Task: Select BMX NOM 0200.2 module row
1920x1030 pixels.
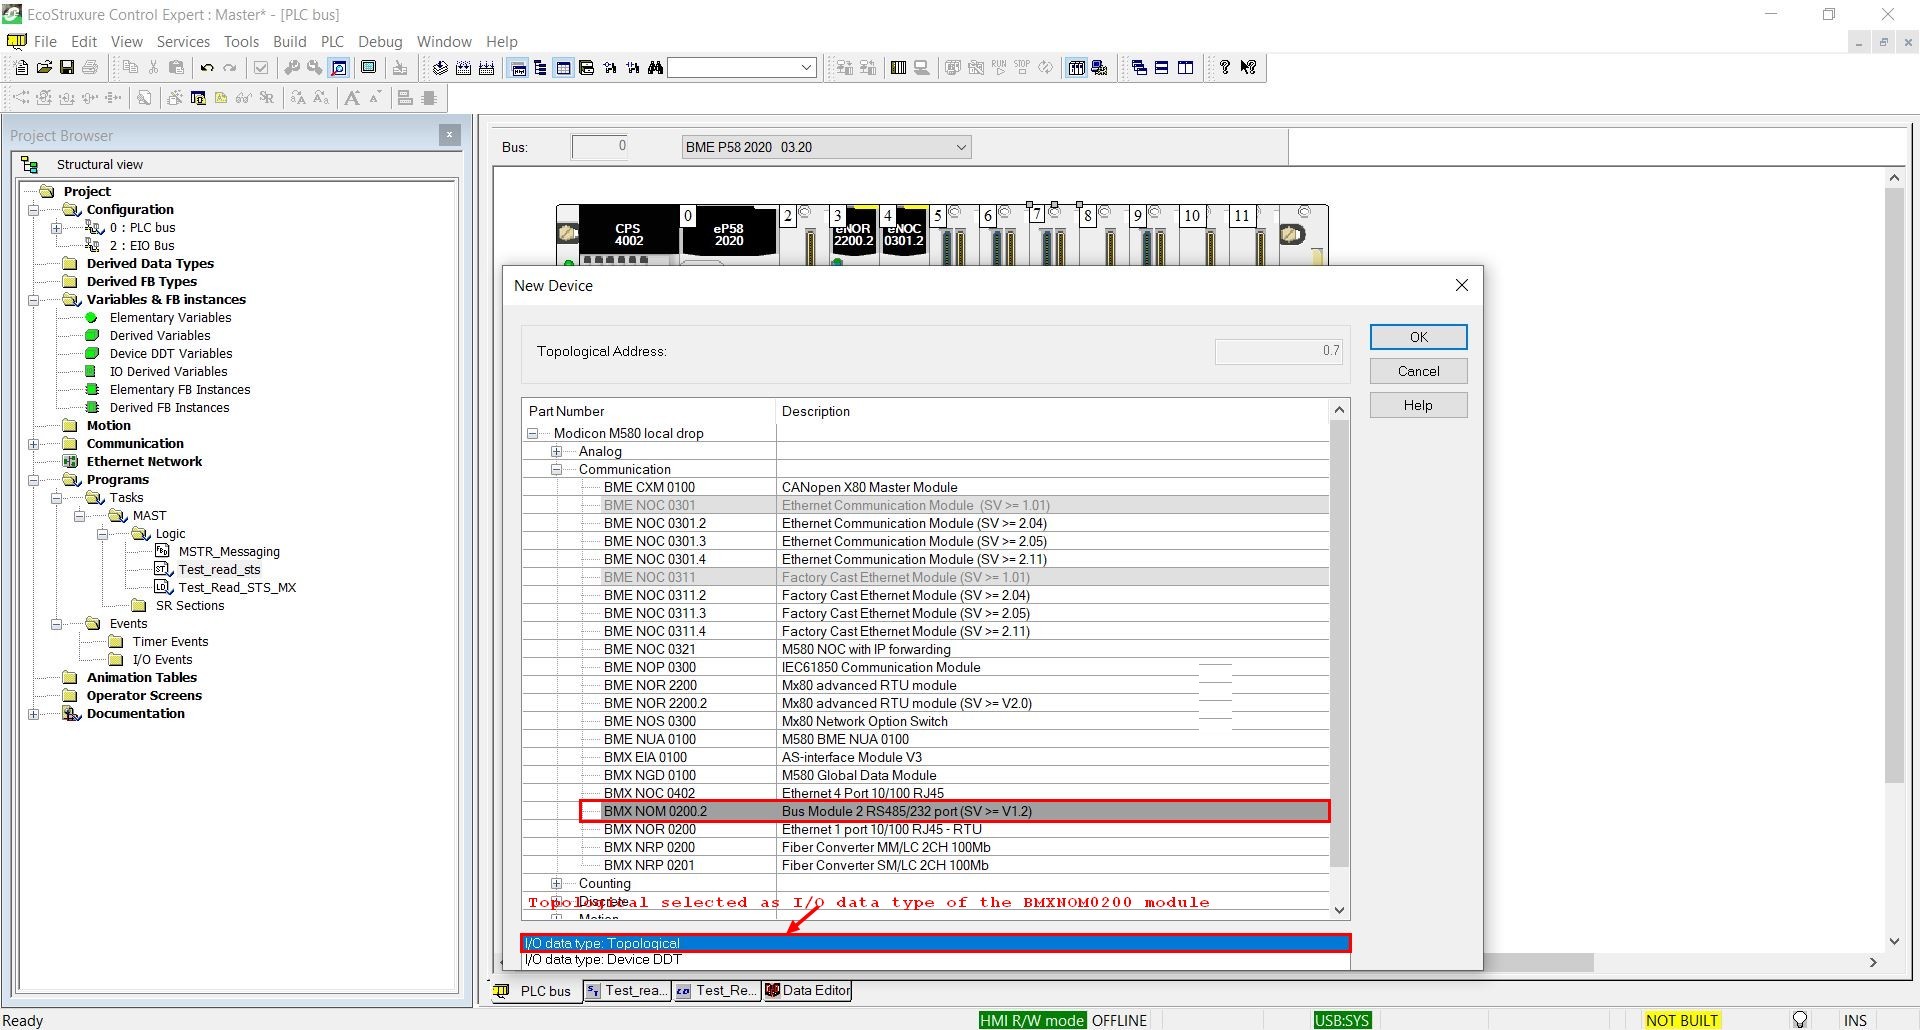Action: click(955, 811)
